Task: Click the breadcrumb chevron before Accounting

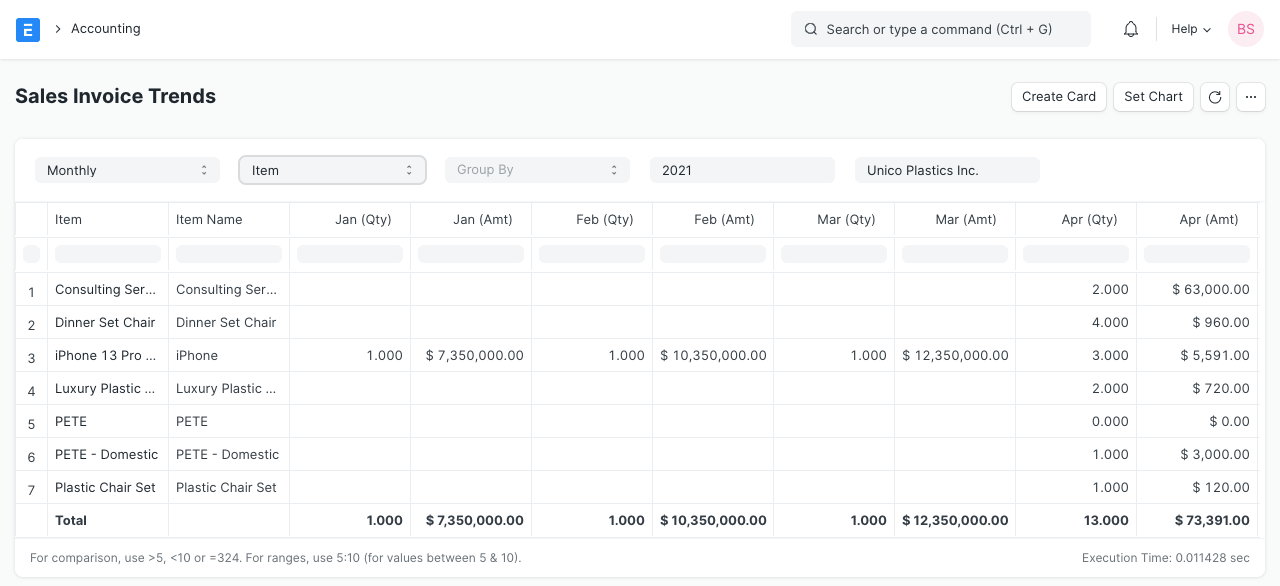Action: [x=58, y=29]
